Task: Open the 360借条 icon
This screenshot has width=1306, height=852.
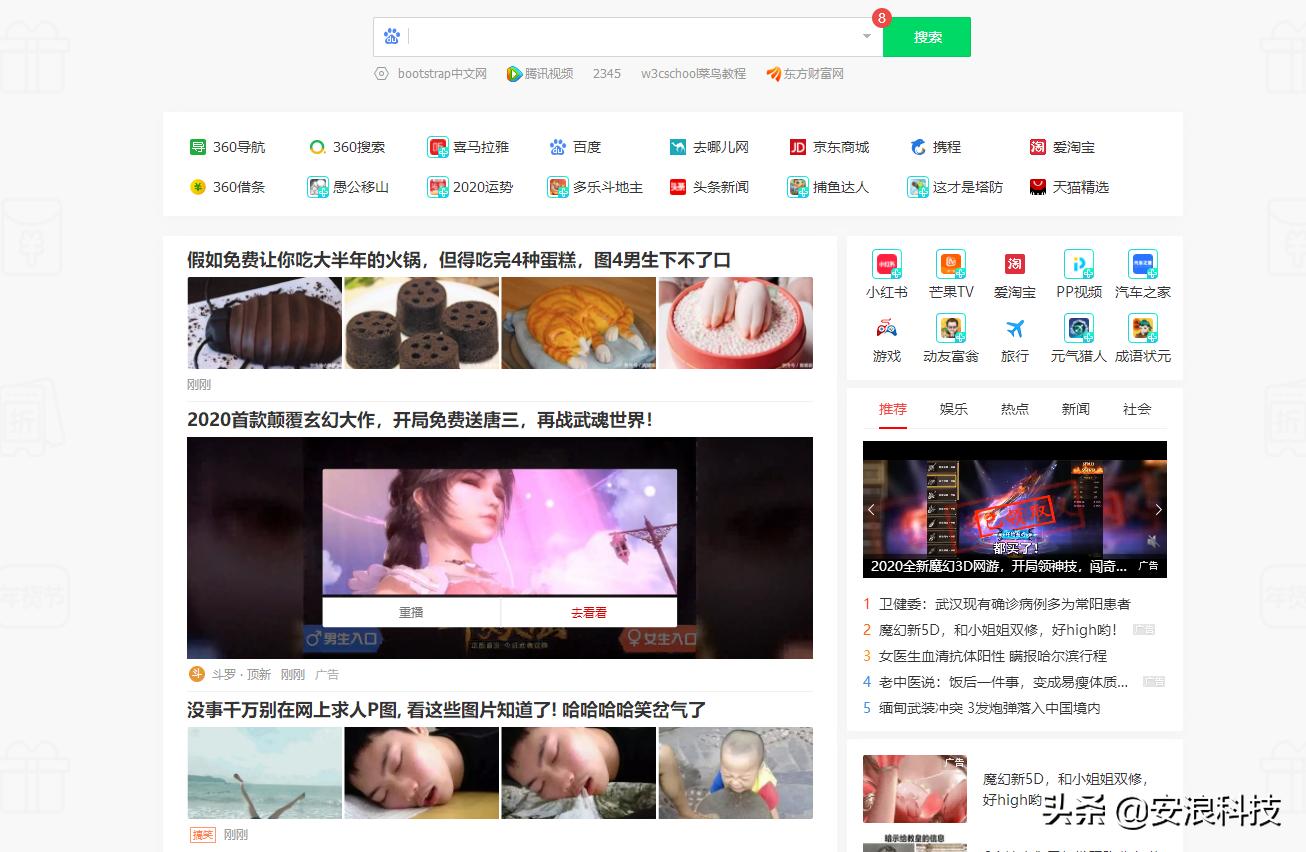Action: coord(228,187)
